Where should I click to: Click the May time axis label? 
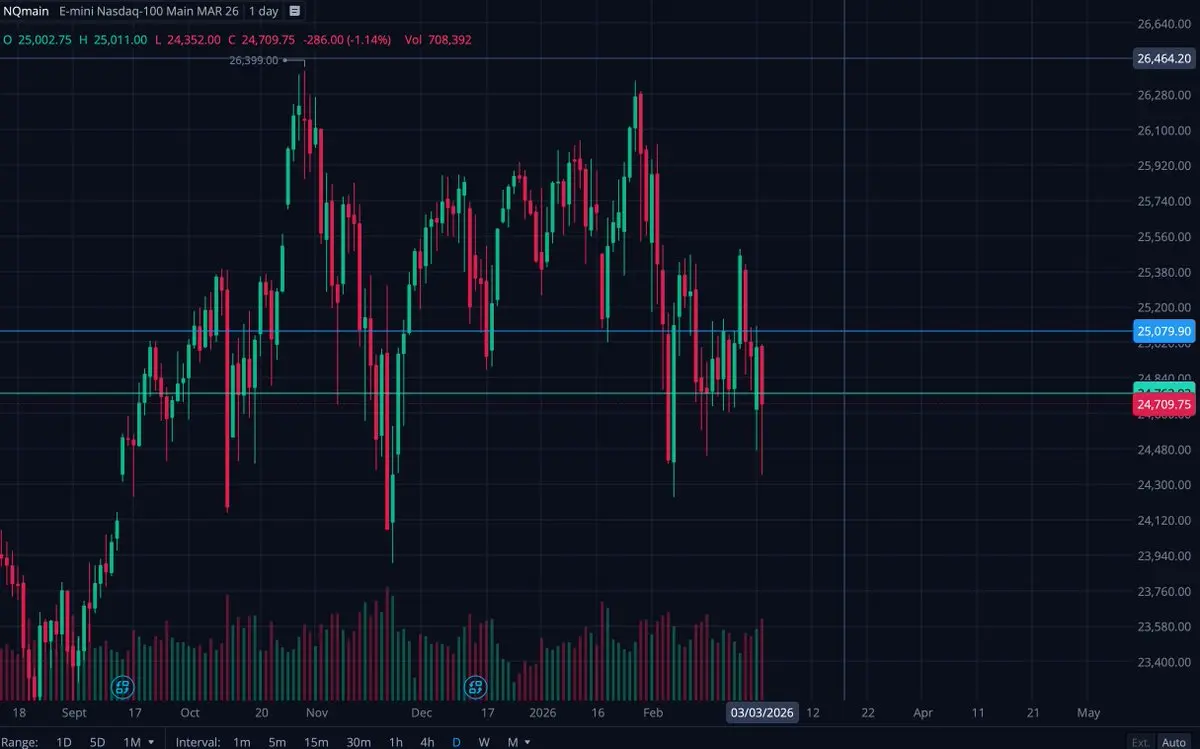pos(1088,713)
